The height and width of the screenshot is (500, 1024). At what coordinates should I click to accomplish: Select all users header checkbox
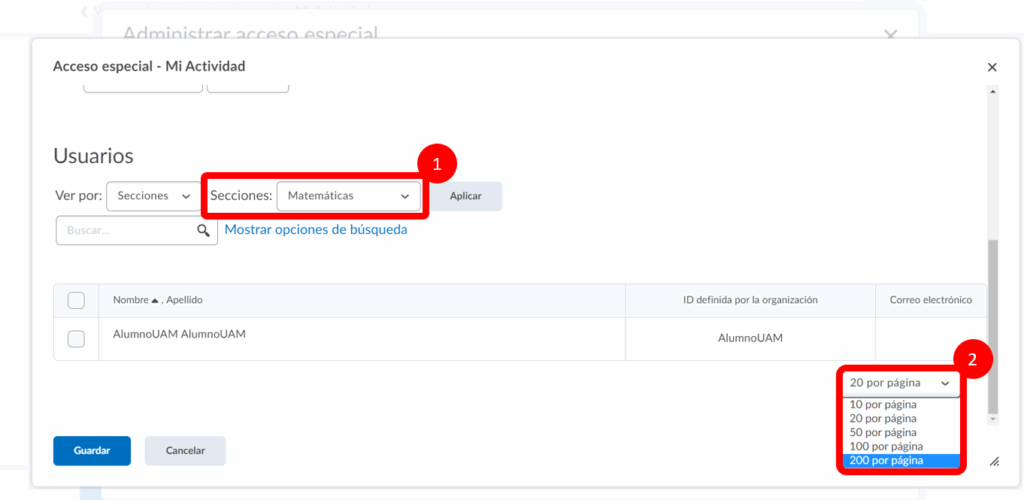coord(76,300)
